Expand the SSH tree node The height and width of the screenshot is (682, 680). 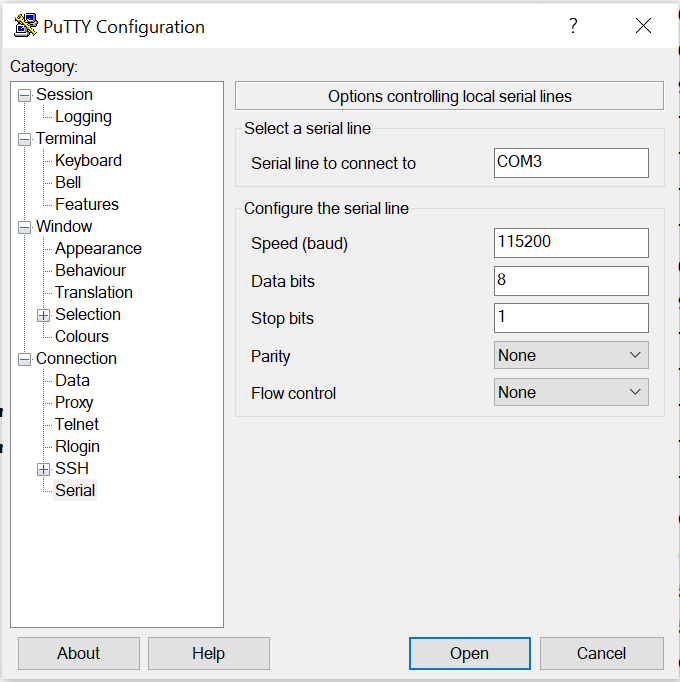point(43,469)
